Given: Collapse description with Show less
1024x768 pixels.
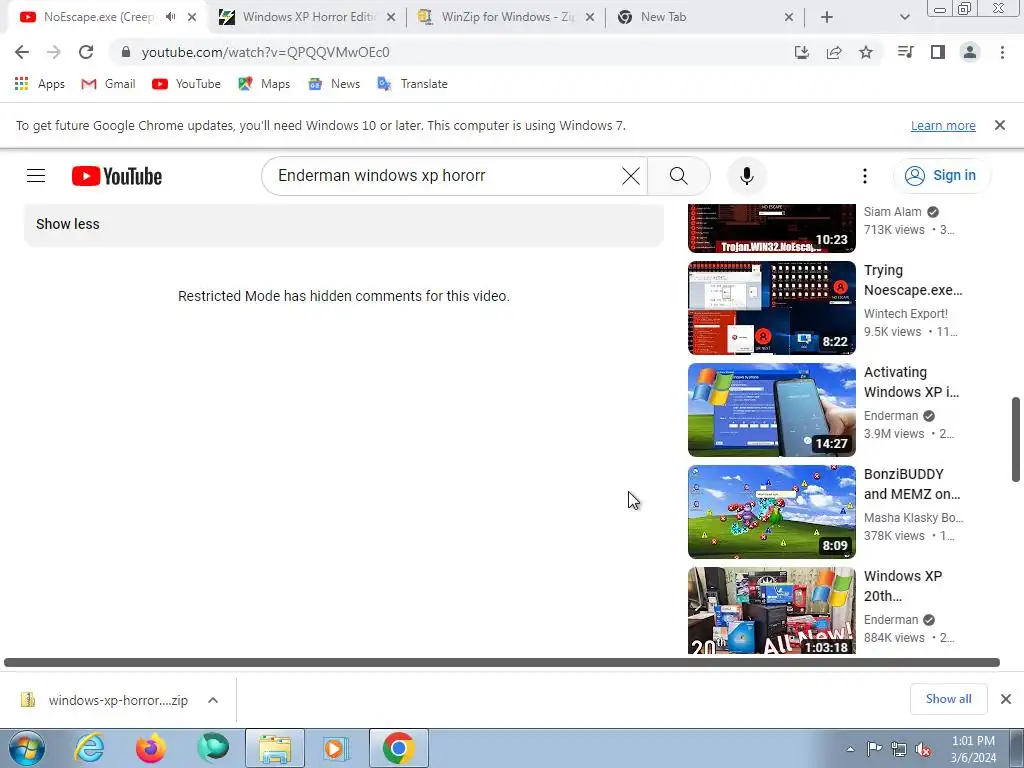Looking at the screenshot, I should tap(68, 224).
